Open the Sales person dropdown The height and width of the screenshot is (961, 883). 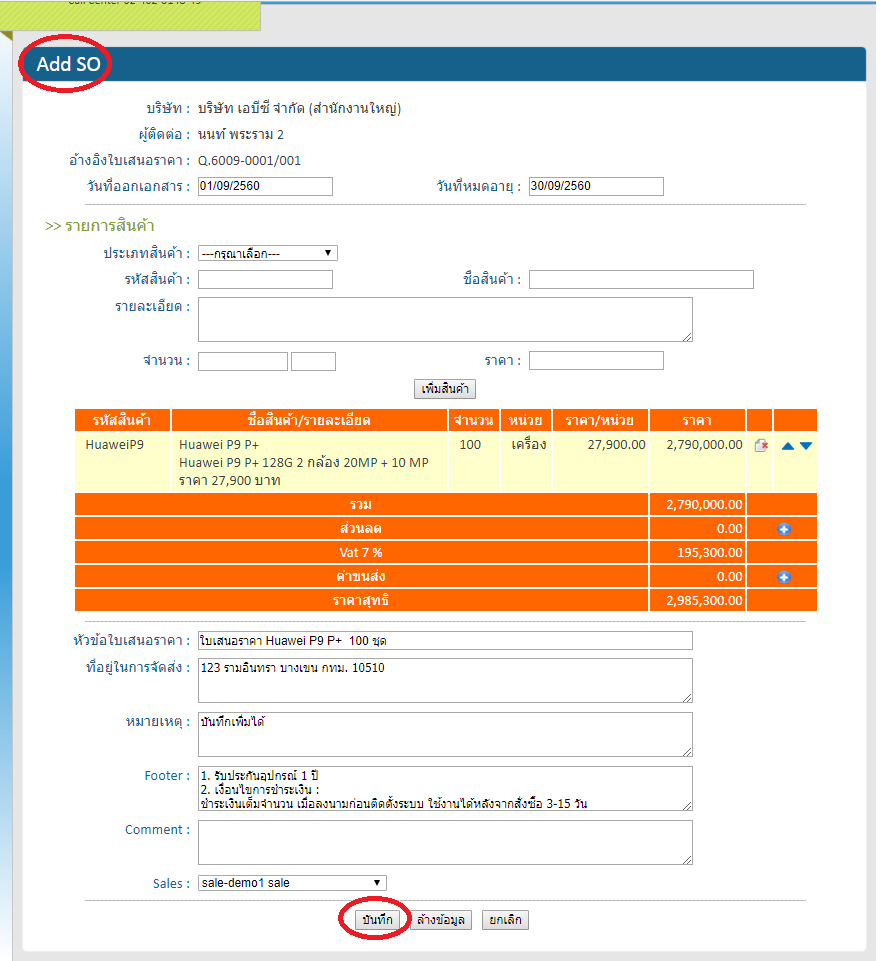[292, 883]
